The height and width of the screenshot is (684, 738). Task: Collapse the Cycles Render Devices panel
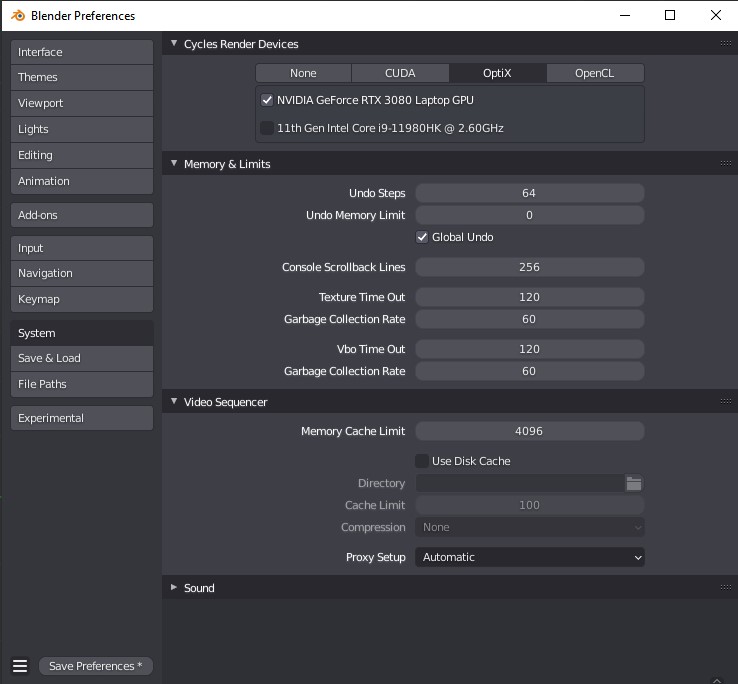[174, 43]
